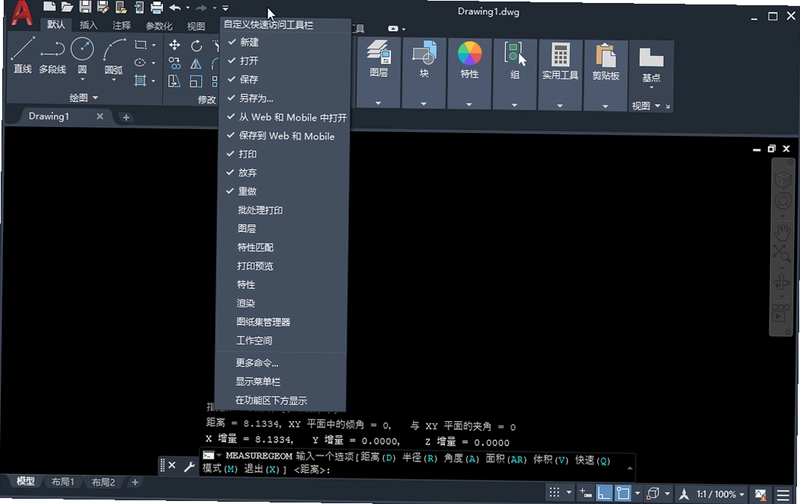Expand the dropdown arrow under 特性 panel

tap(469, 105)
